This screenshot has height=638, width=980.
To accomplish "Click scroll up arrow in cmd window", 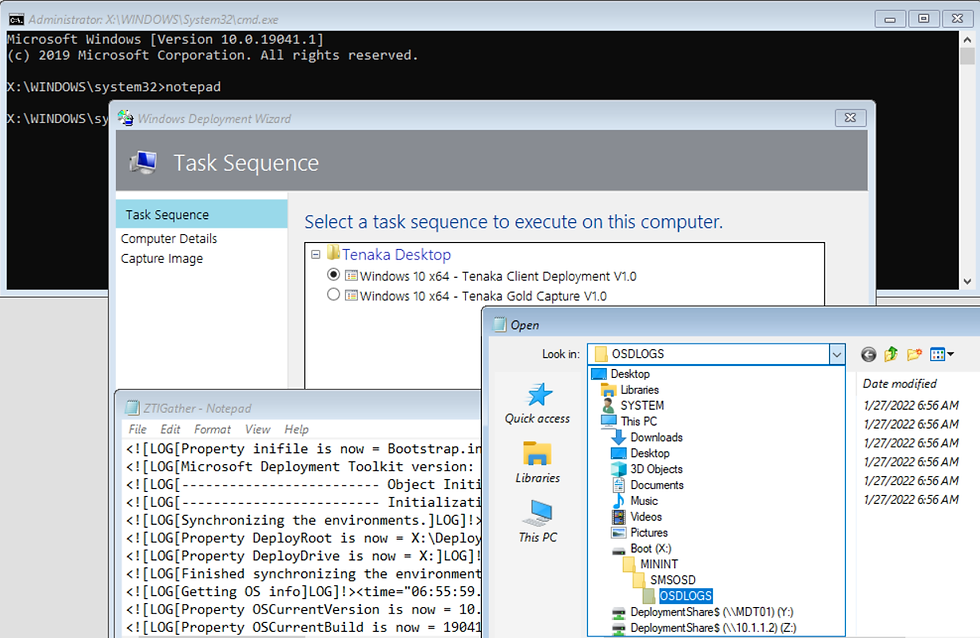I will point(968,39).
